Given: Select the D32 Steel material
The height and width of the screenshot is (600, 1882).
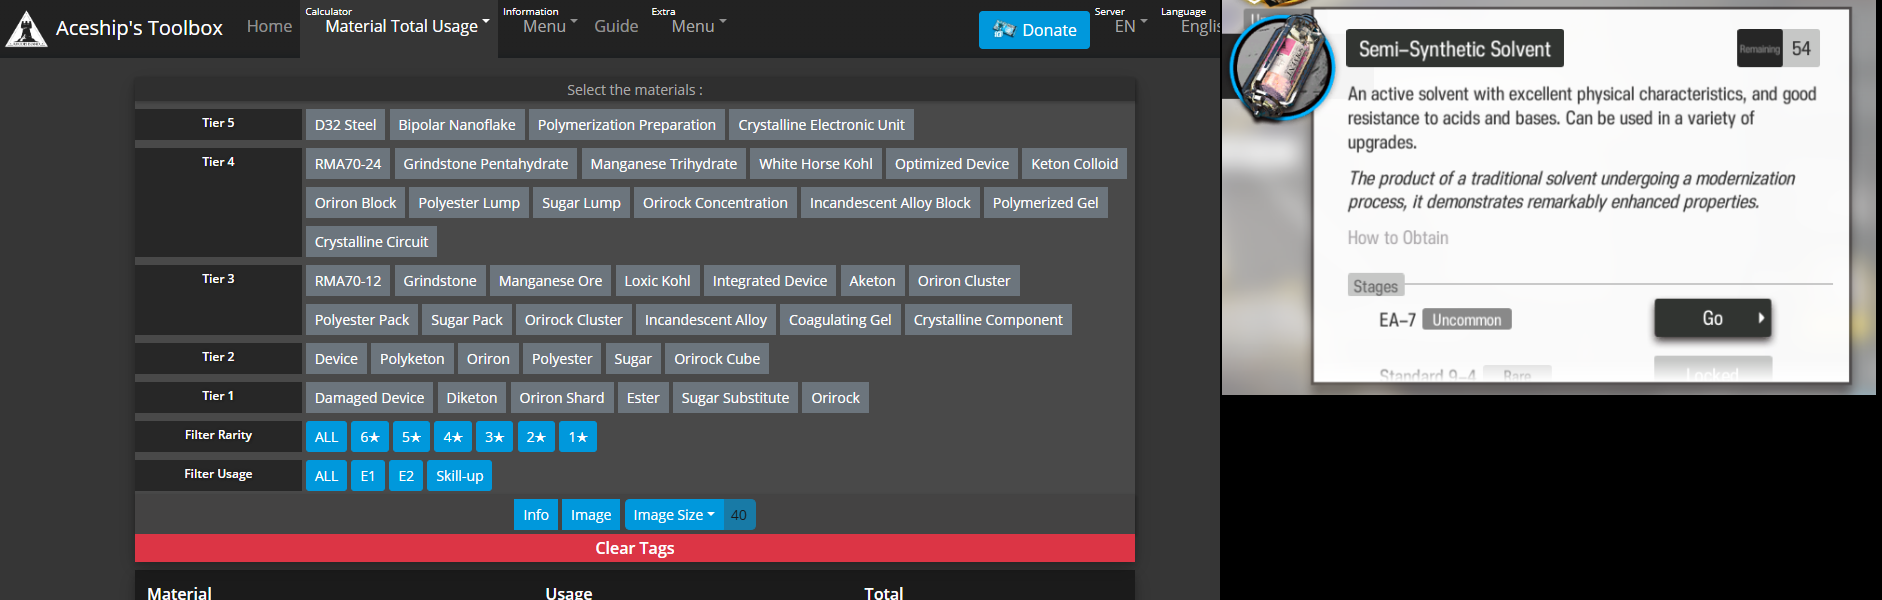Looking at the screenshot, I should [346, 125].
